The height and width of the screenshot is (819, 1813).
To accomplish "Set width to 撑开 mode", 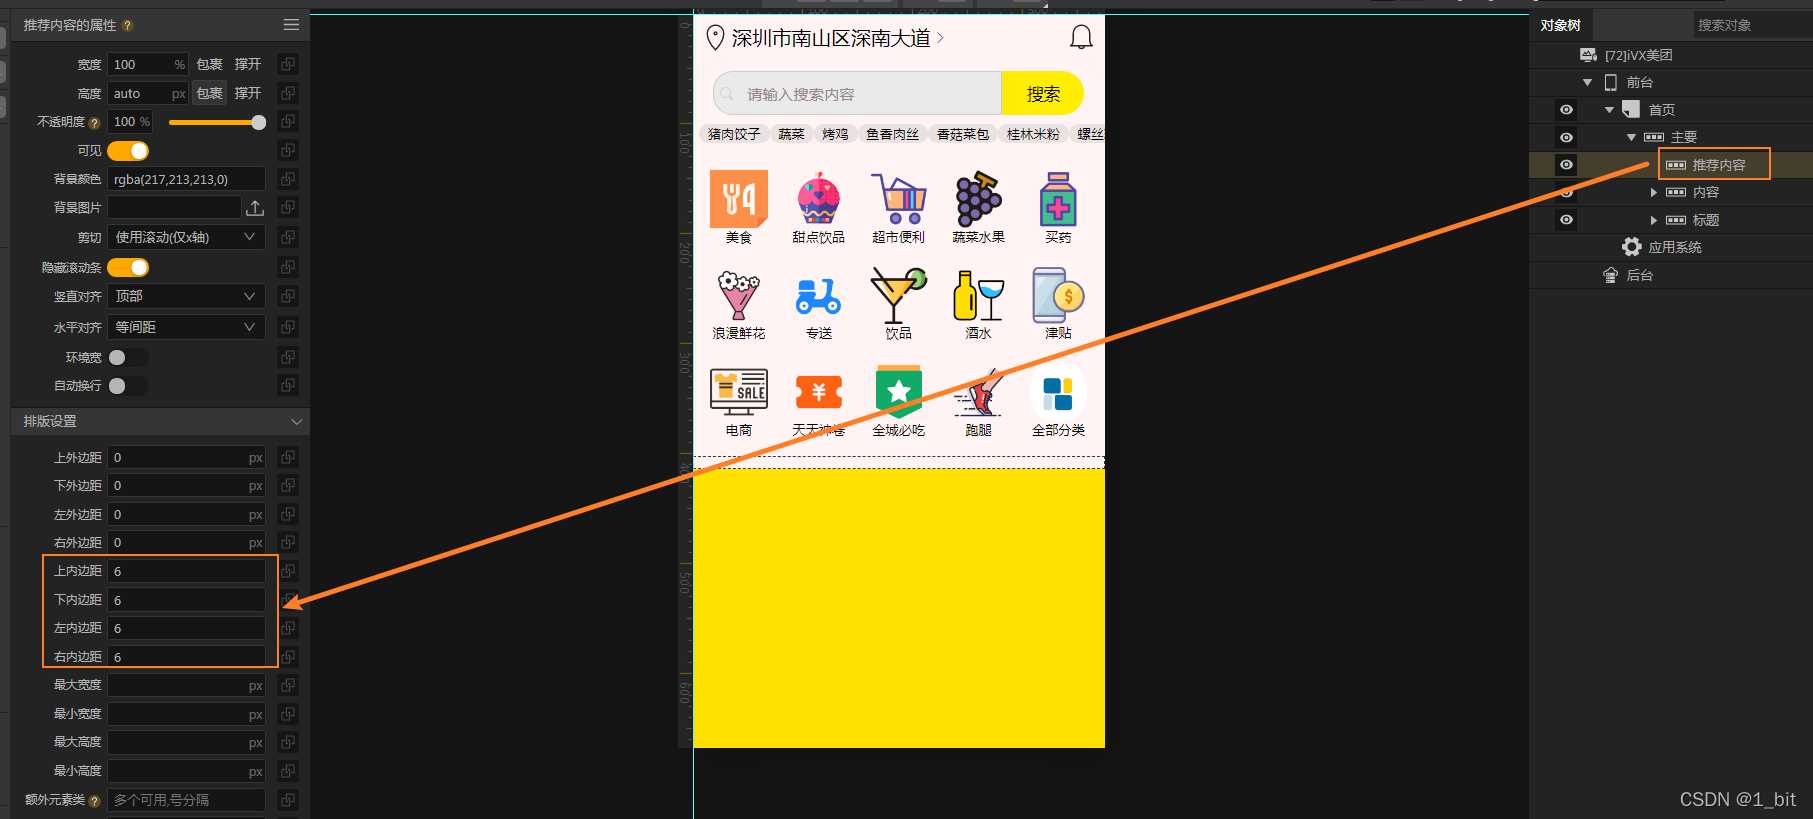I will (248, 64).
